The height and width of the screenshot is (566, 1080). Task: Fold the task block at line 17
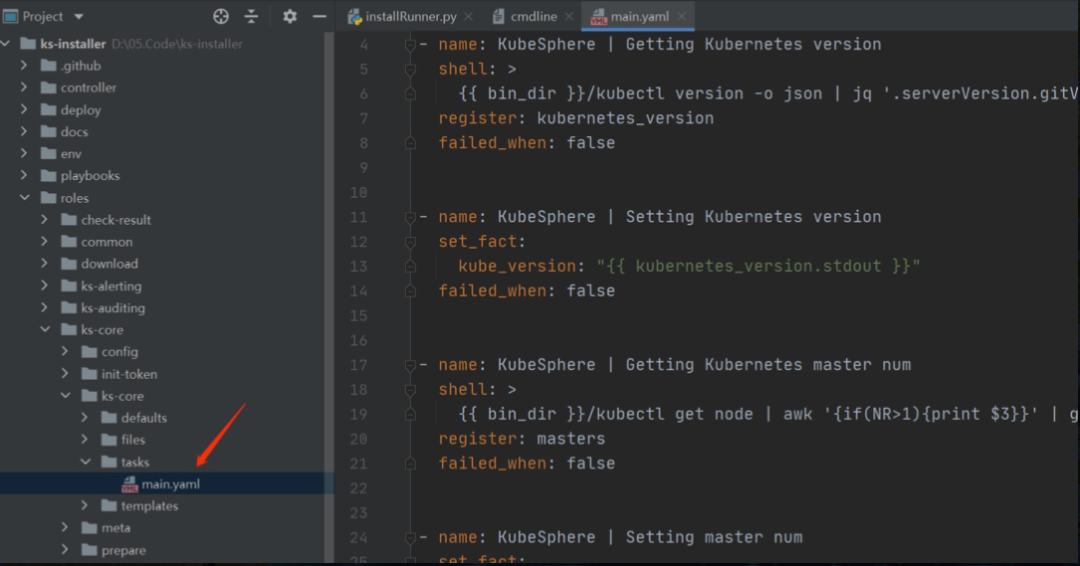[x=410, y=366]
